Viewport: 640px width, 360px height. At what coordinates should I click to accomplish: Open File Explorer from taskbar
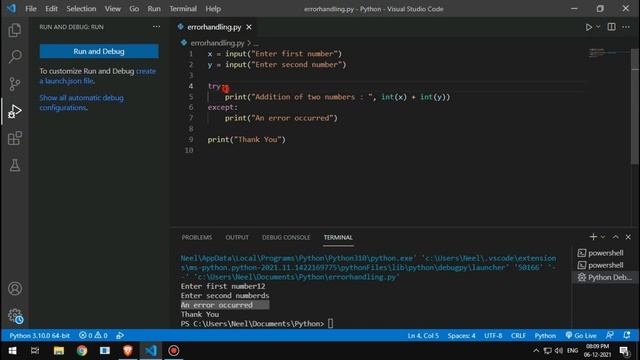59,351
